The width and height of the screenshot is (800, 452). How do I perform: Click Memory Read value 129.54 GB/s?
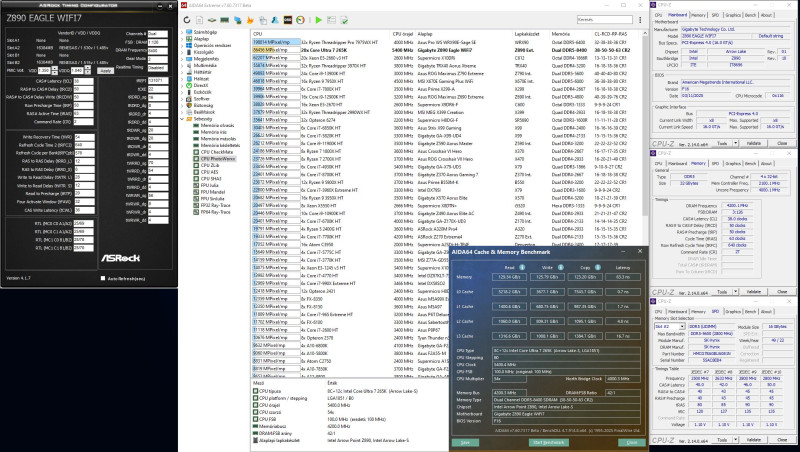point(509,277)
